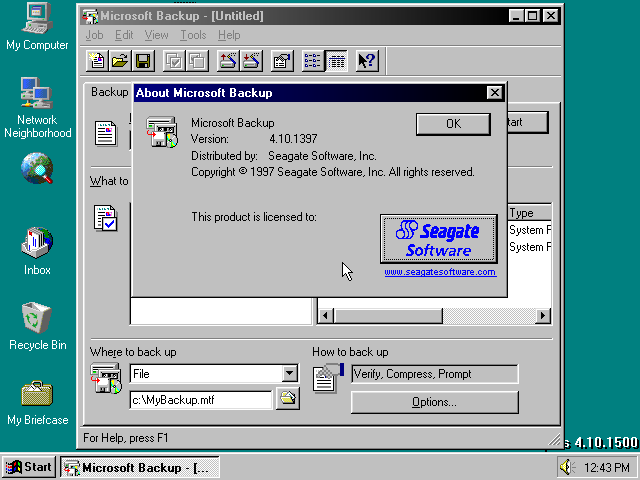Open the Job menu
This screenshot has height=480, width=640.
94,35
